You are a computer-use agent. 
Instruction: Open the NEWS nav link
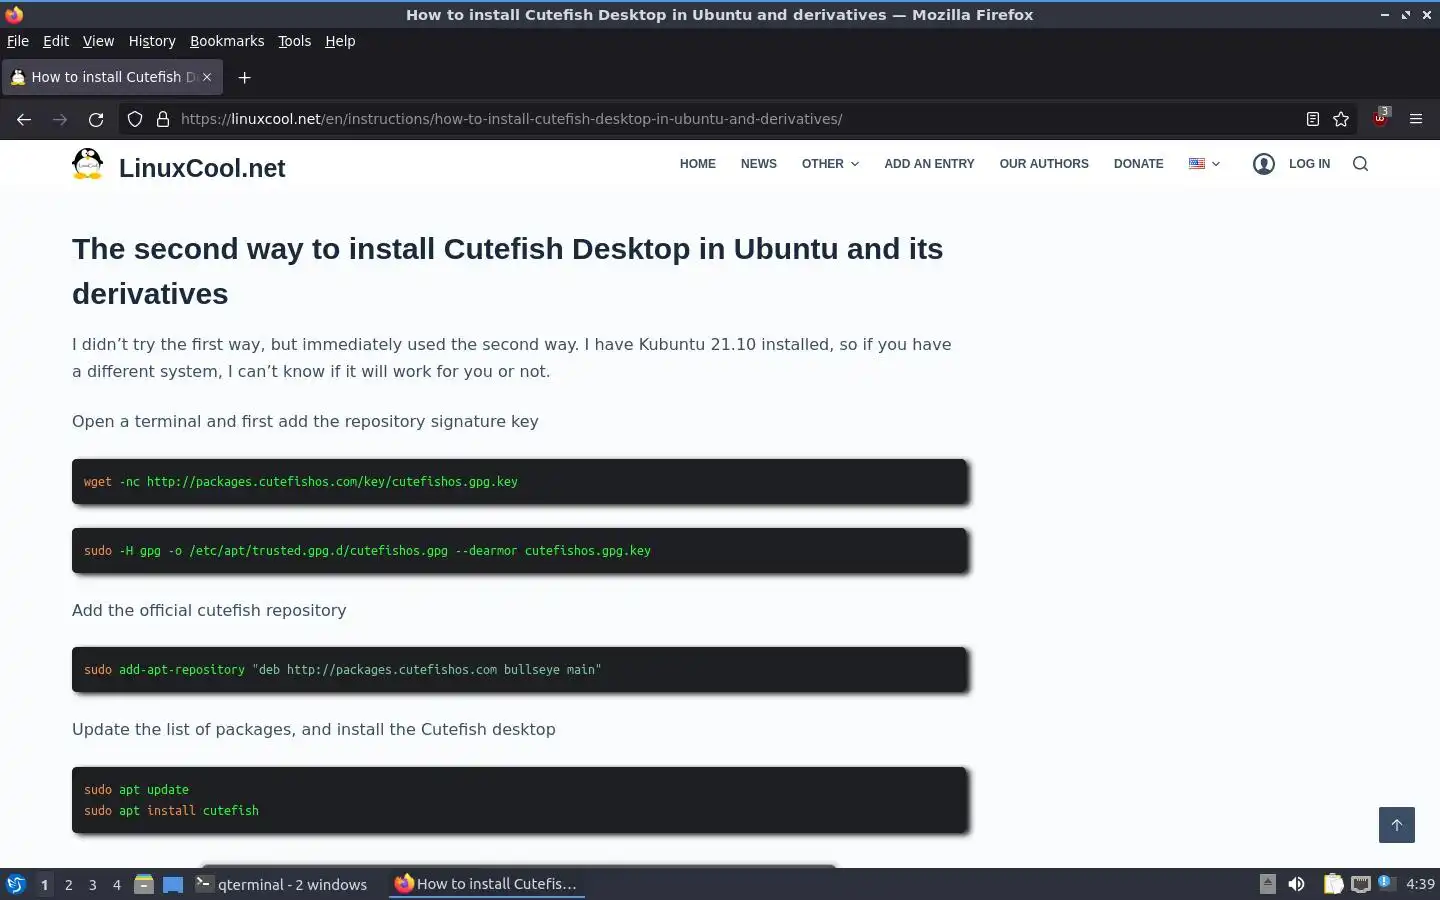click(x=759, y=164)
